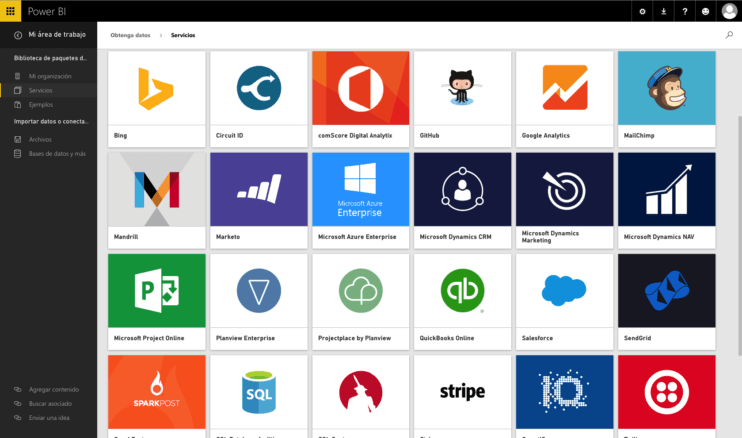The height and width of the screenshot is (438, 742).
Task: Click the download arrow icon
Action: (x=664, y=11)
